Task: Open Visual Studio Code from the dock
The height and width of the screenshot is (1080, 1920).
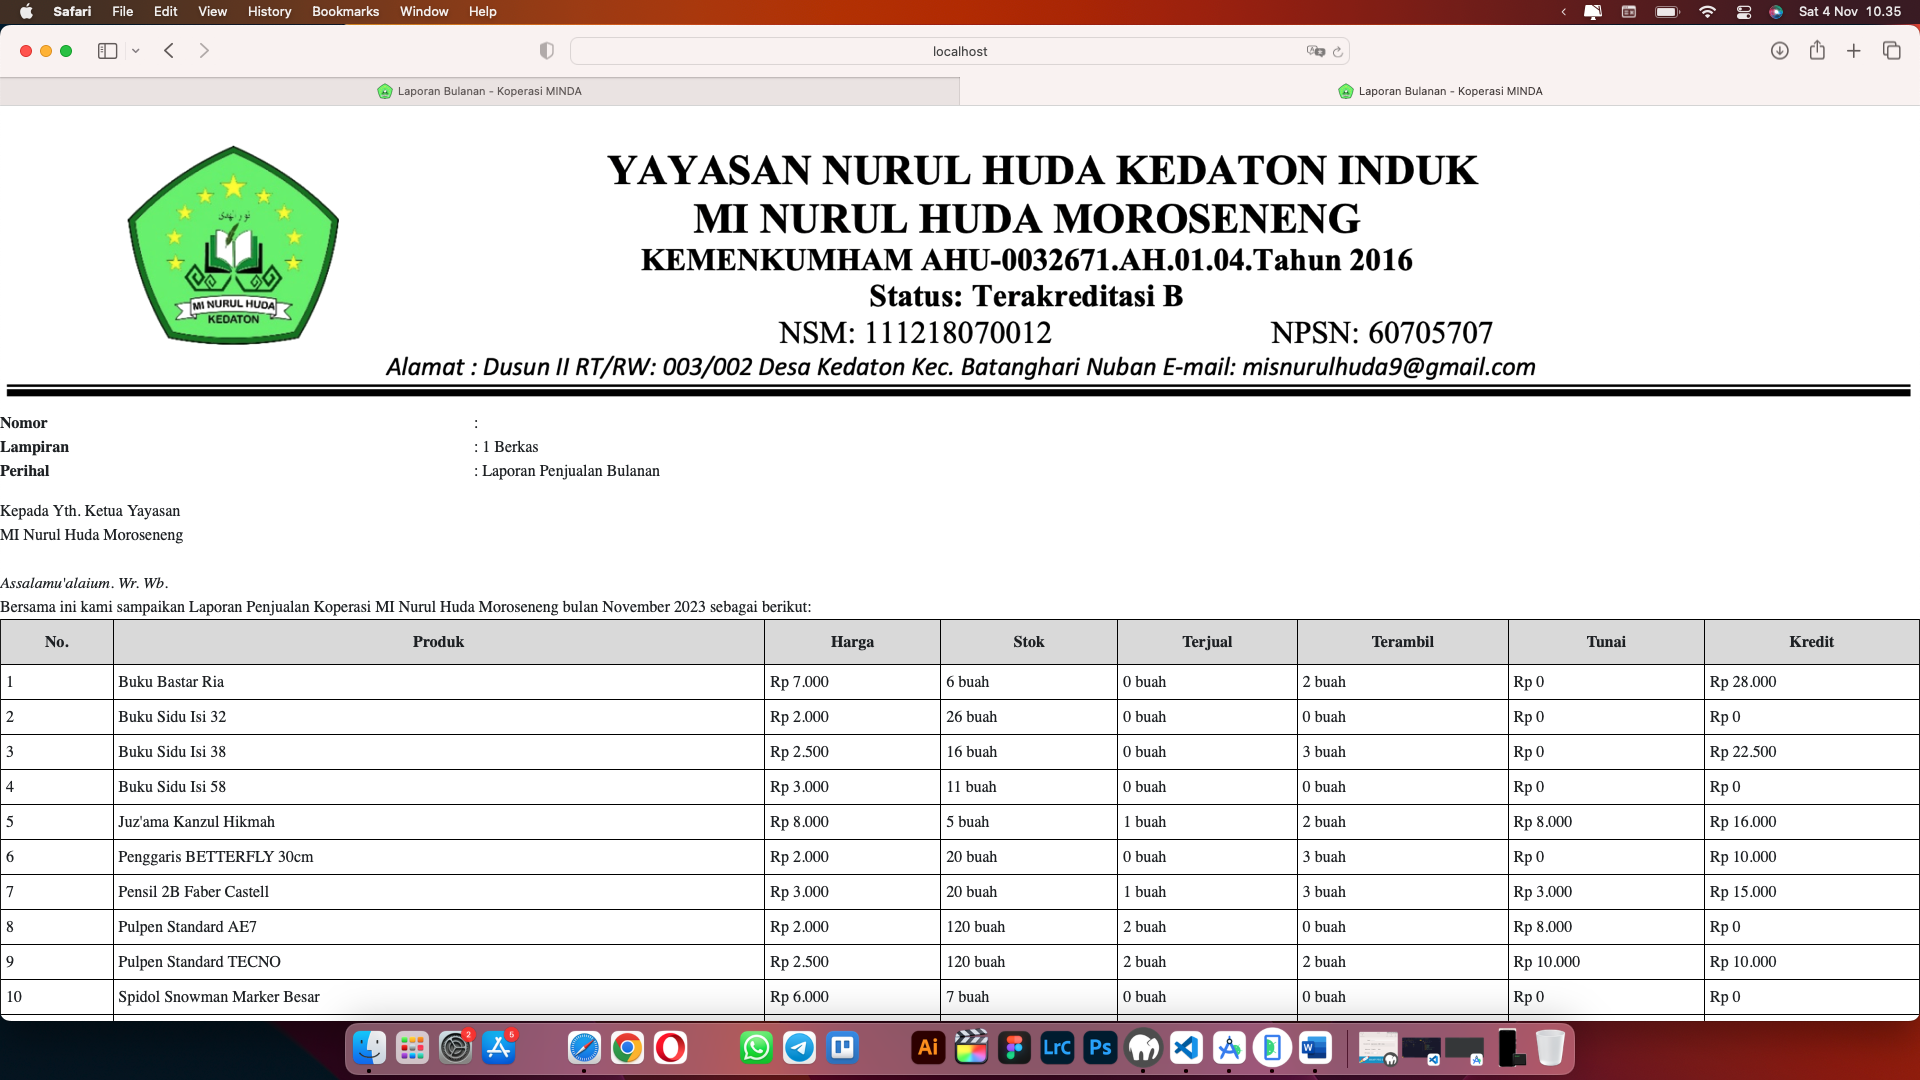Action: click(1186, 1047)
